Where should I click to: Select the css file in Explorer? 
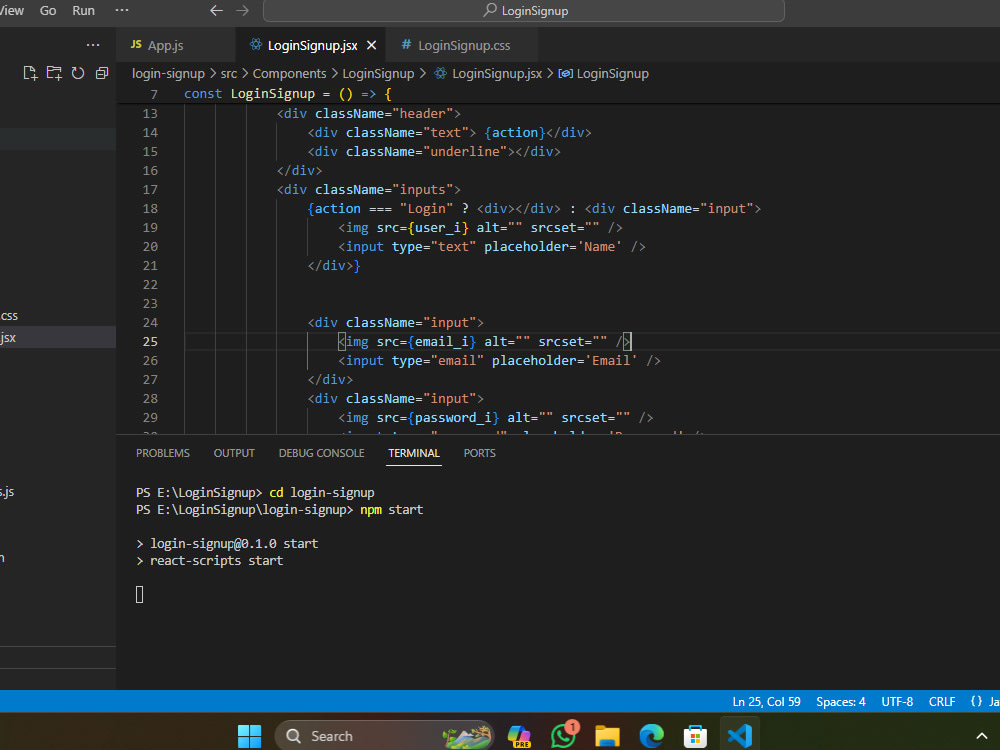click(58, 316)
